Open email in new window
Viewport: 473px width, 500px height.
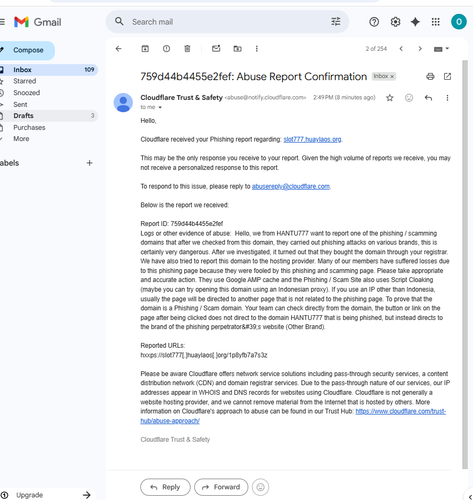pos(447,77)
